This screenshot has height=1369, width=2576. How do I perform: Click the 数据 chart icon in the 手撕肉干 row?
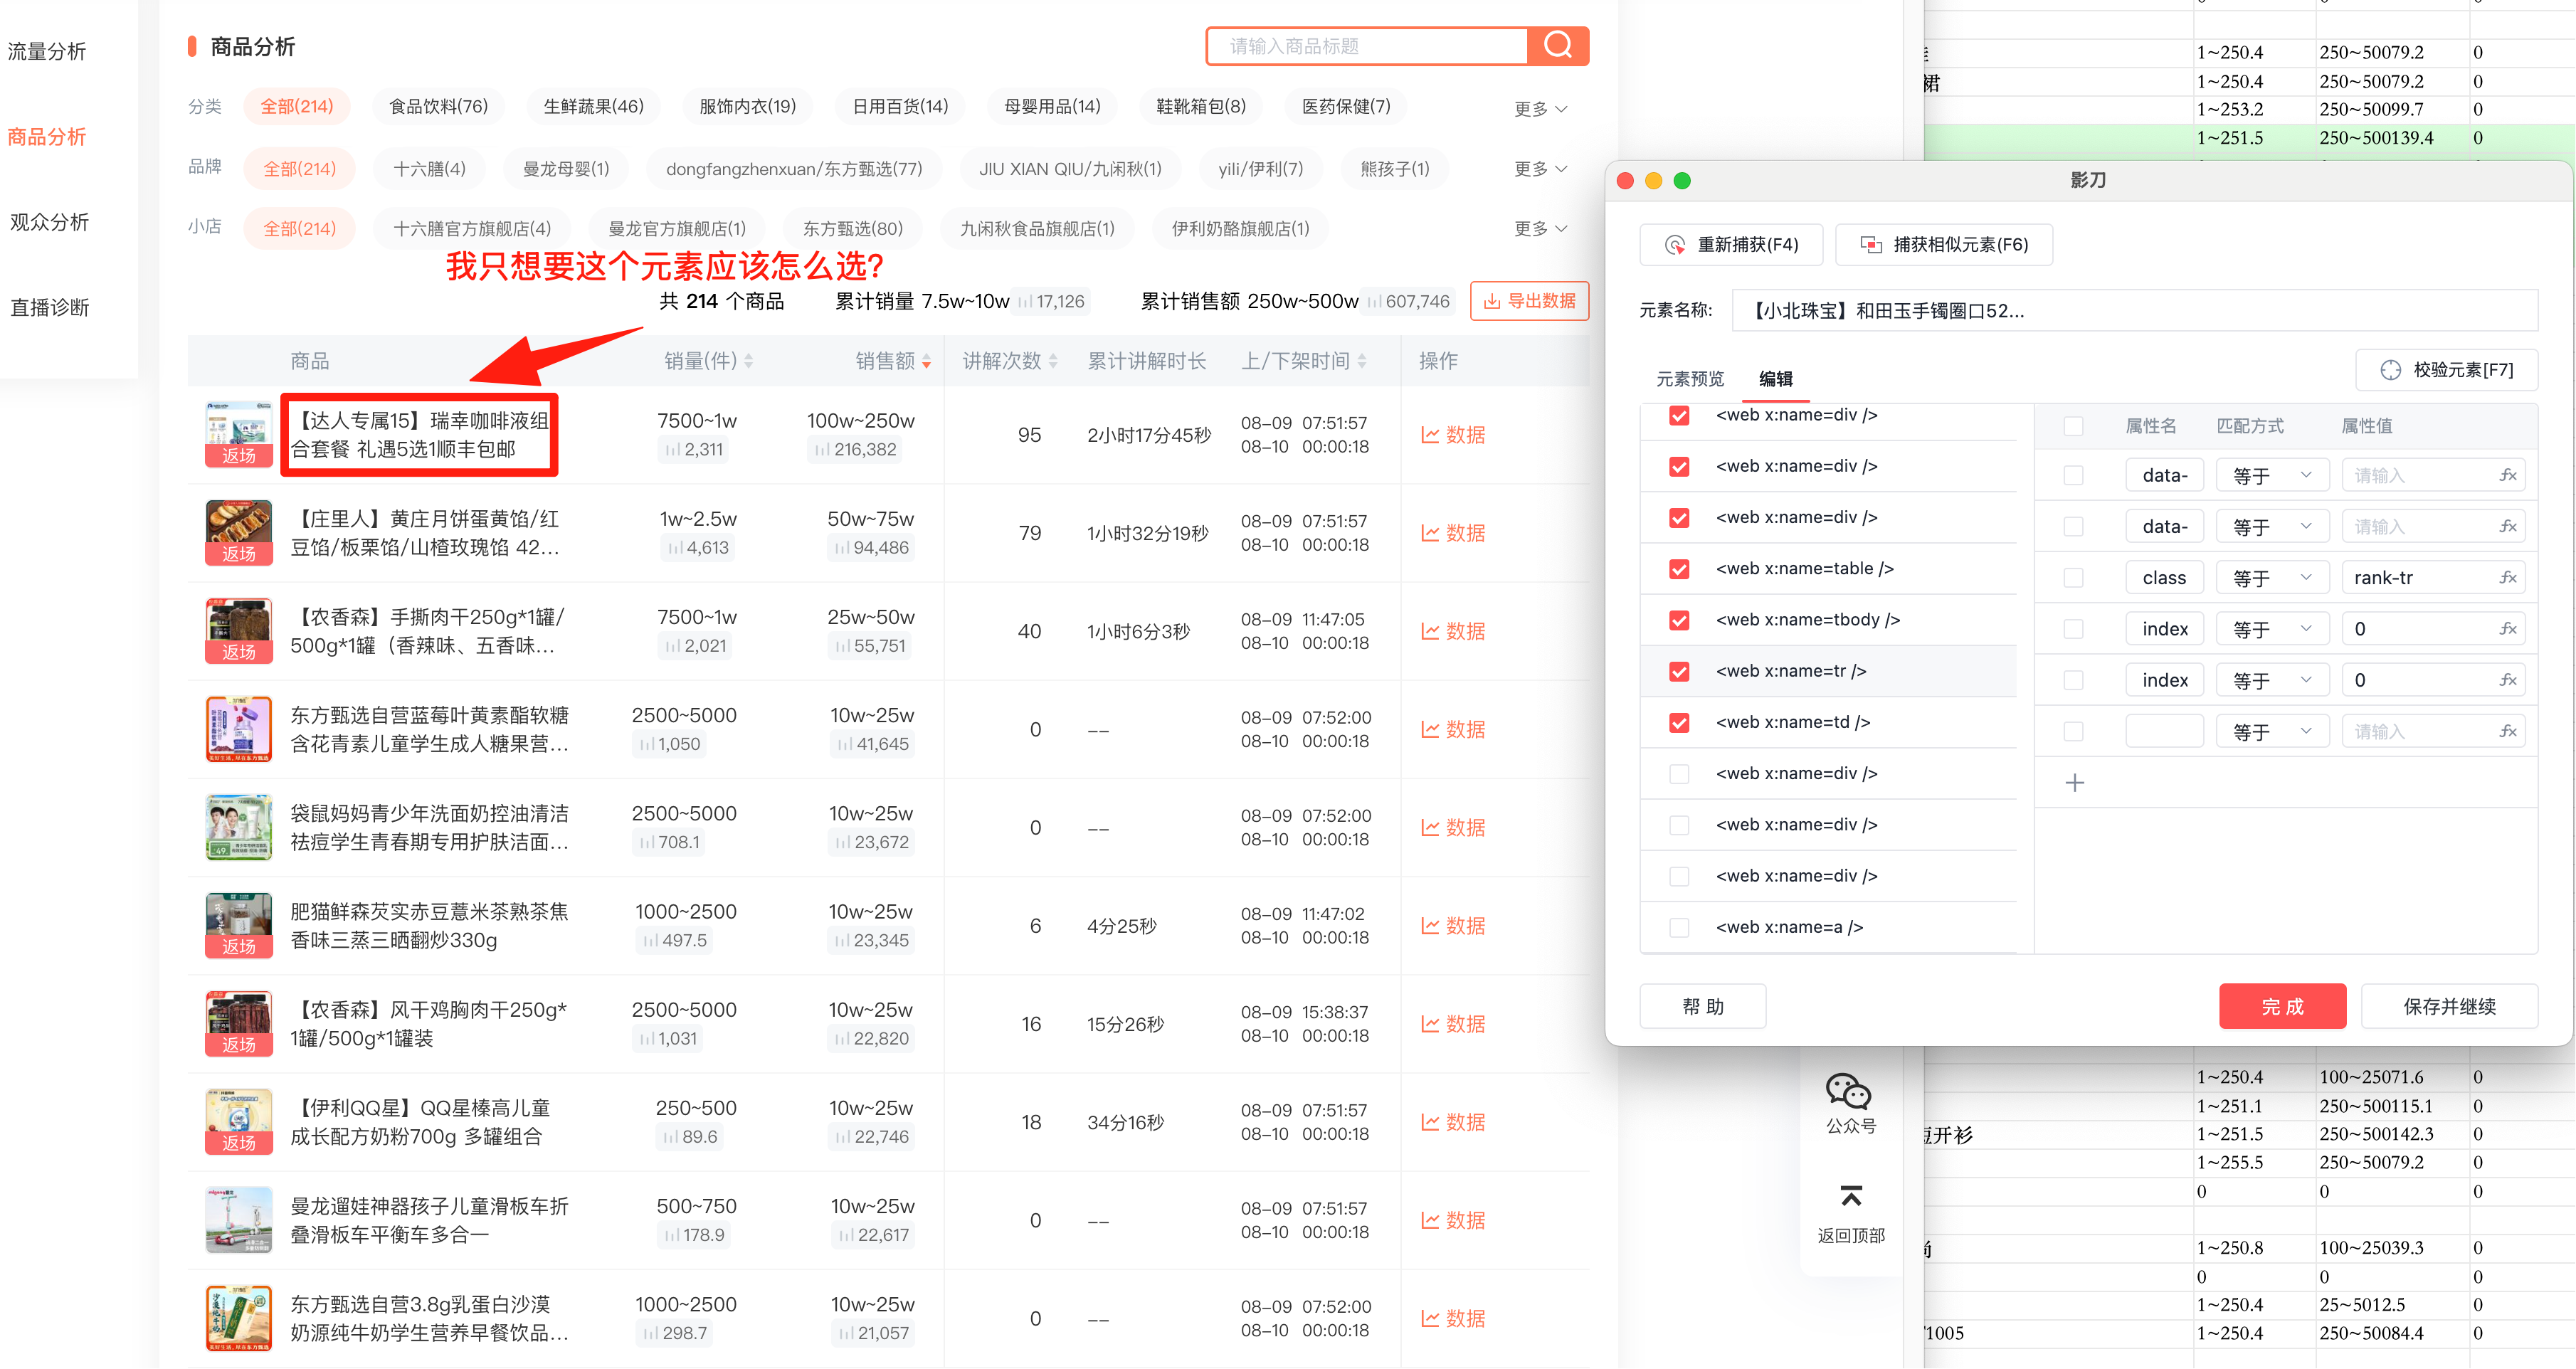(x=1430, y=631)
